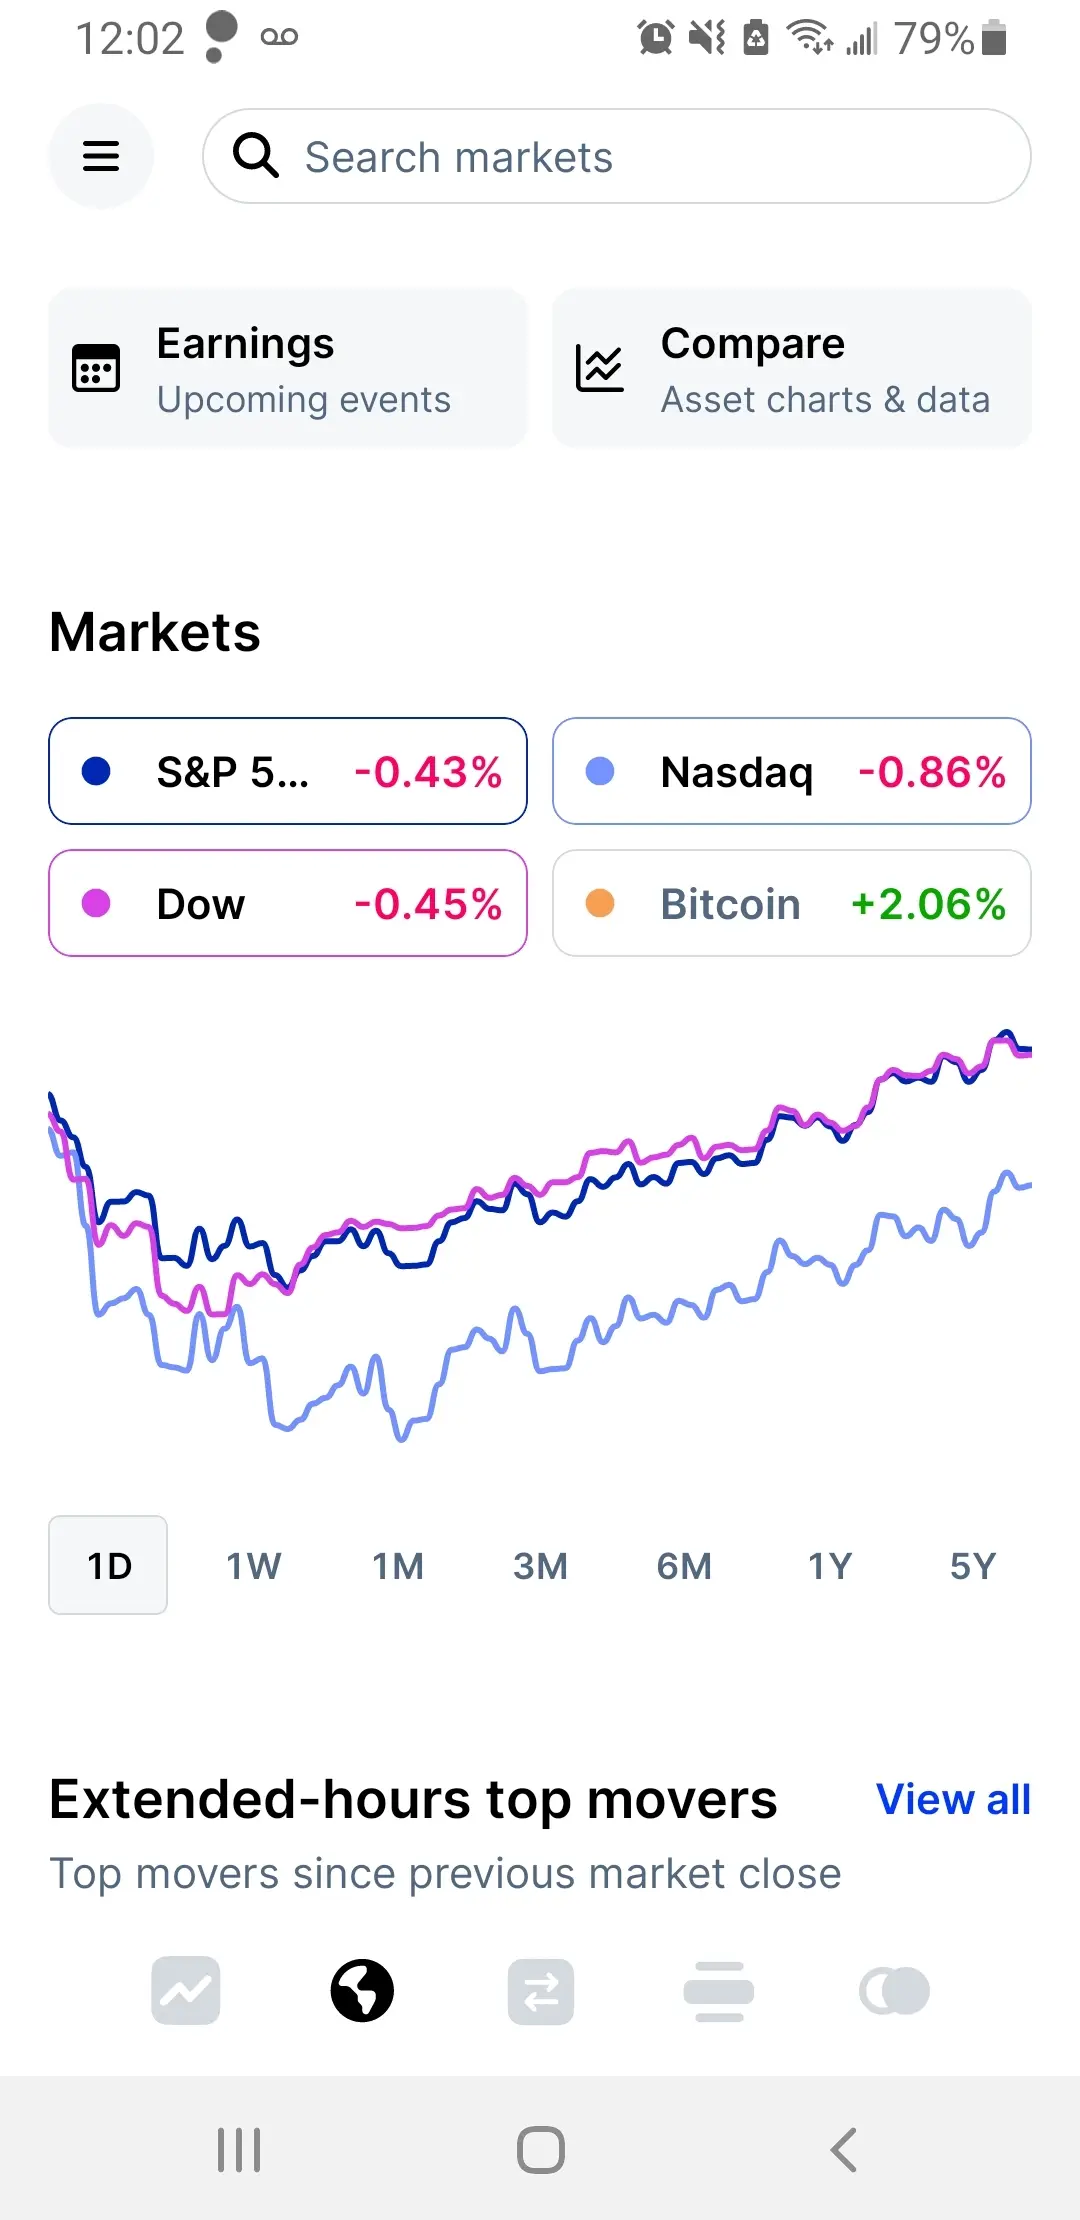Toggle Dow line on chart

[288, 903]
